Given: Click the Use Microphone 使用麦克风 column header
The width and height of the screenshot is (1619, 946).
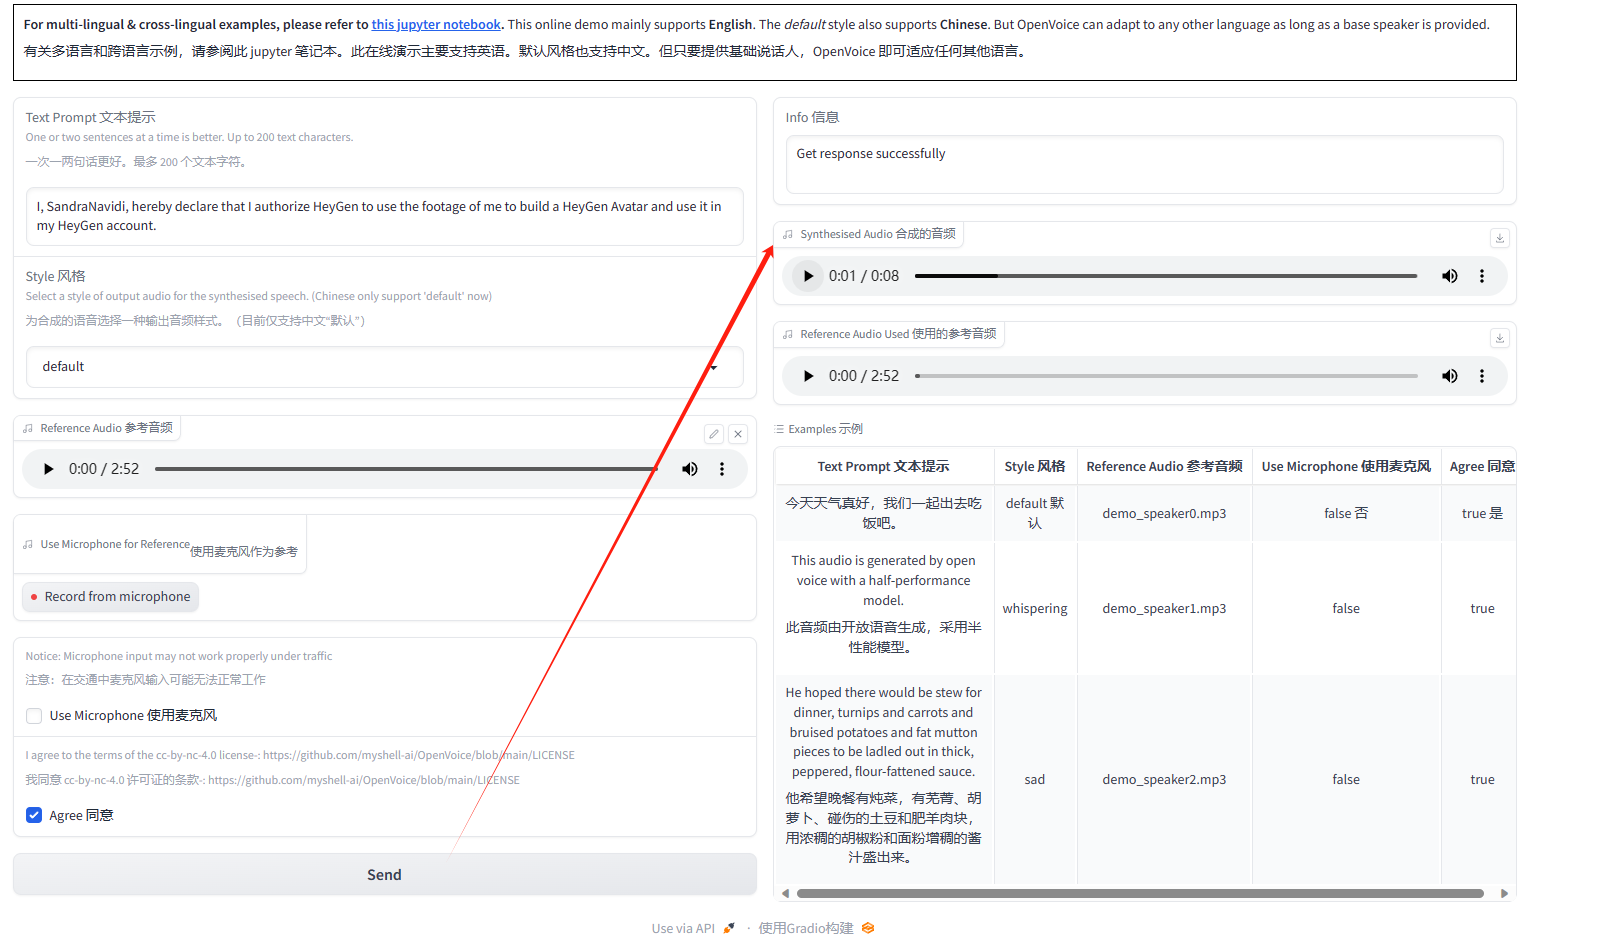Looking at the screenshot, I should pos(1346,466).
